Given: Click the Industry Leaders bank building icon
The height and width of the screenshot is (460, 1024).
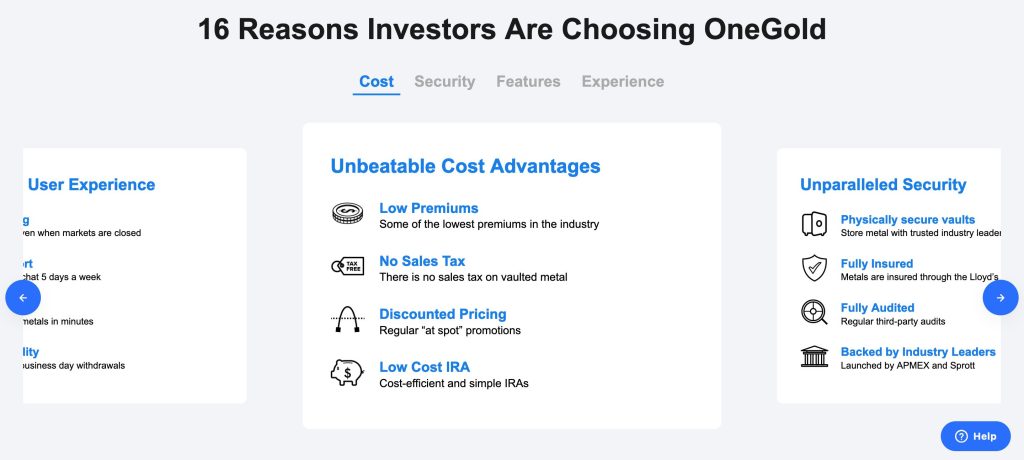Looking at the screenshot, I should [x=814, y=356].
